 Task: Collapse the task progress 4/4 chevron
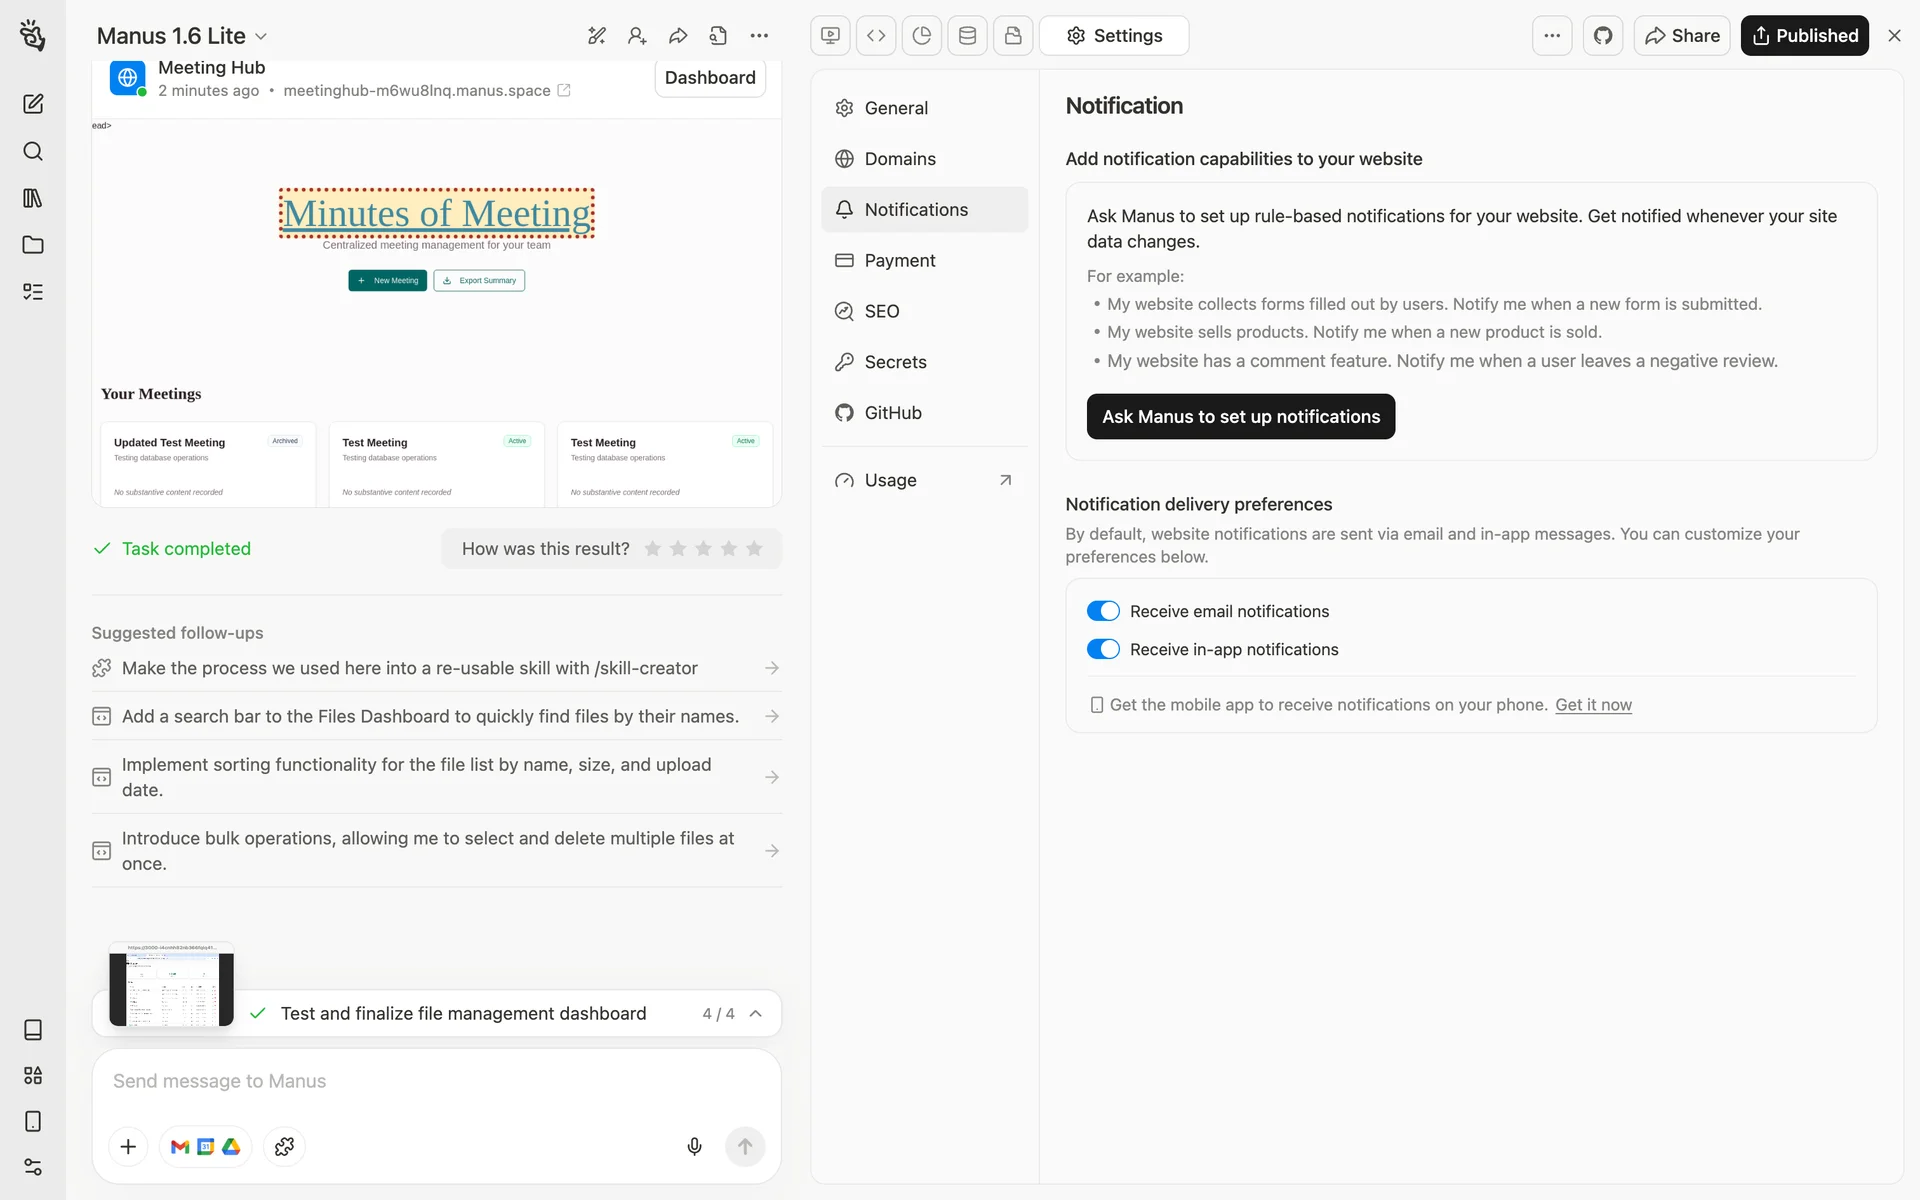click(756, 1013)
